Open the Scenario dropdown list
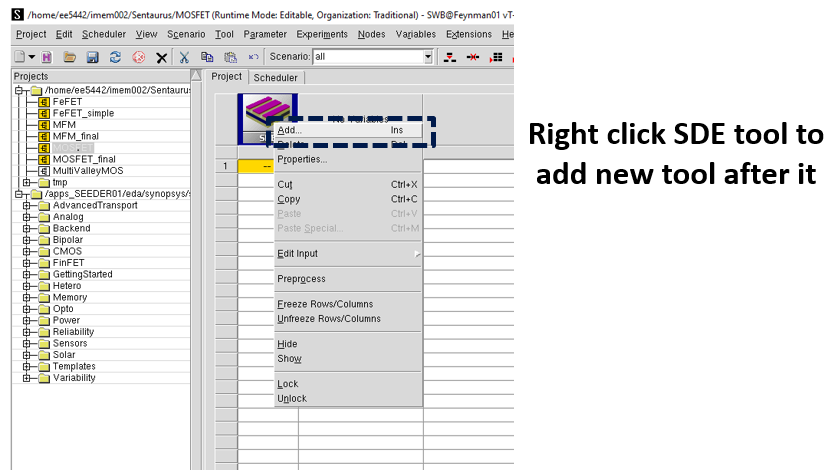The height and width of the screenshot is (470, 828). 428,57
